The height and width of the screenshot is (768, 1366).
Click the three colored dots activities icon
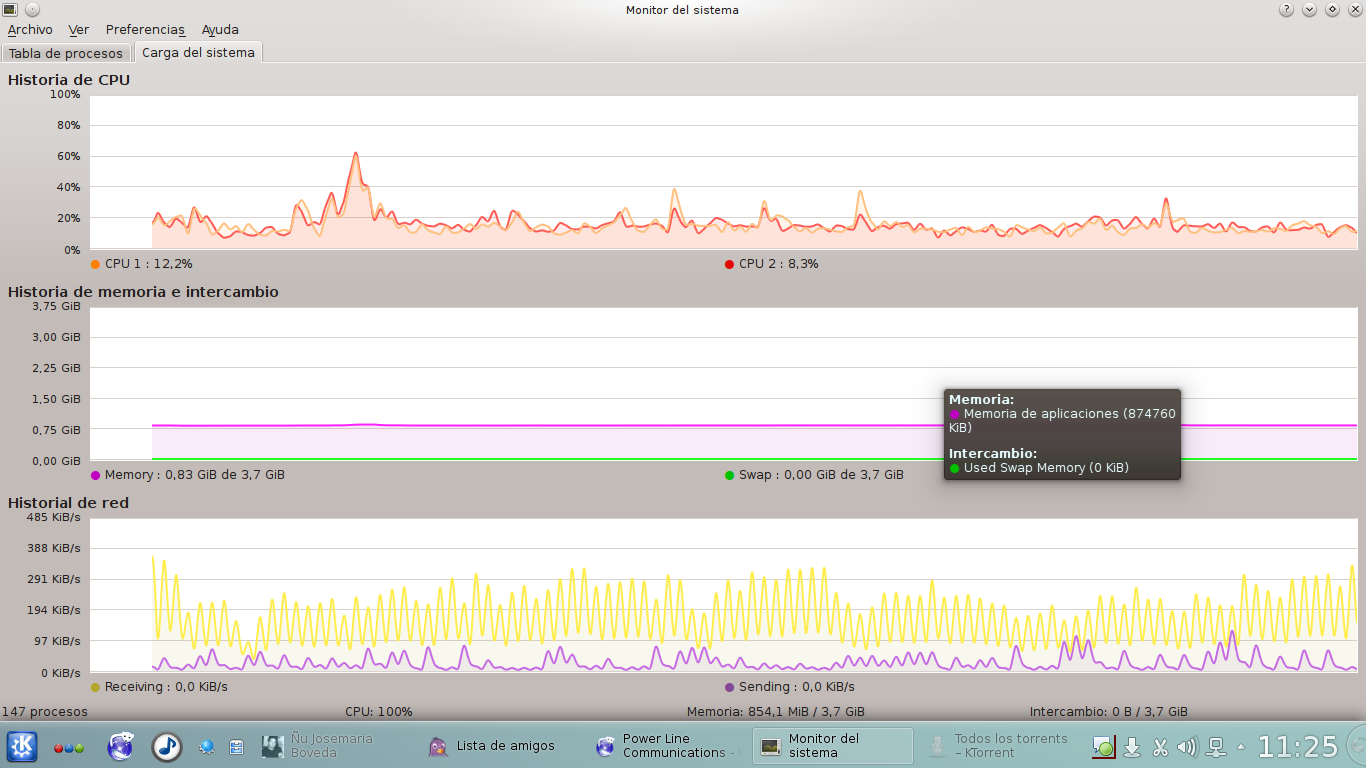pos(69,747)
